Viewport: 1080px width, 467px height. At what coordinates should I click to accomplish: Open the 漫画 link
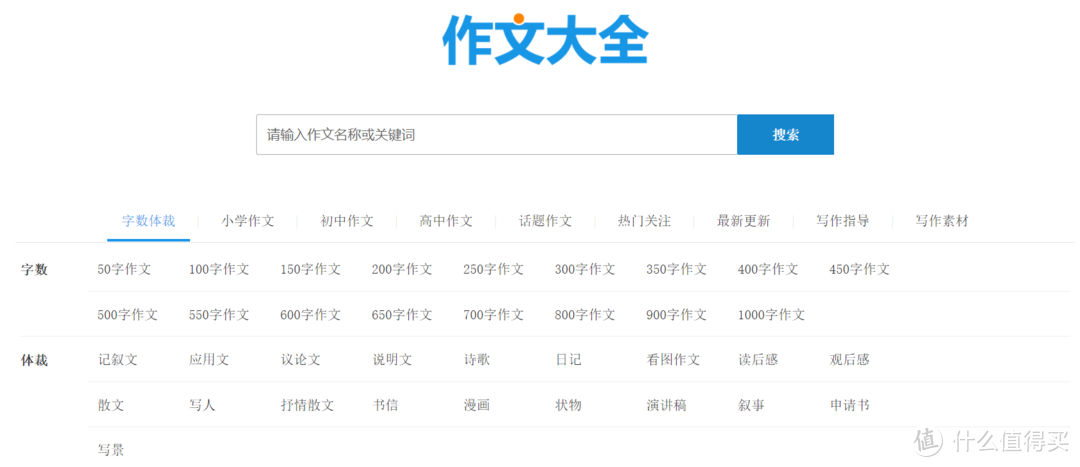click(477, 405)
